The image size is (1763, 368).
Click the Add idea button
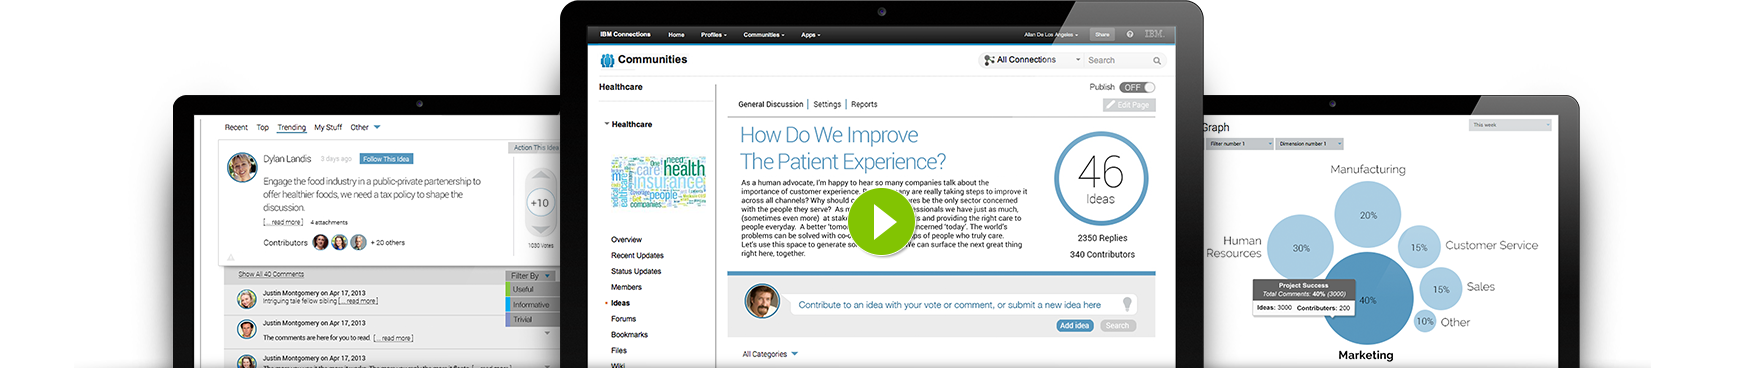tap(1074, 326)
